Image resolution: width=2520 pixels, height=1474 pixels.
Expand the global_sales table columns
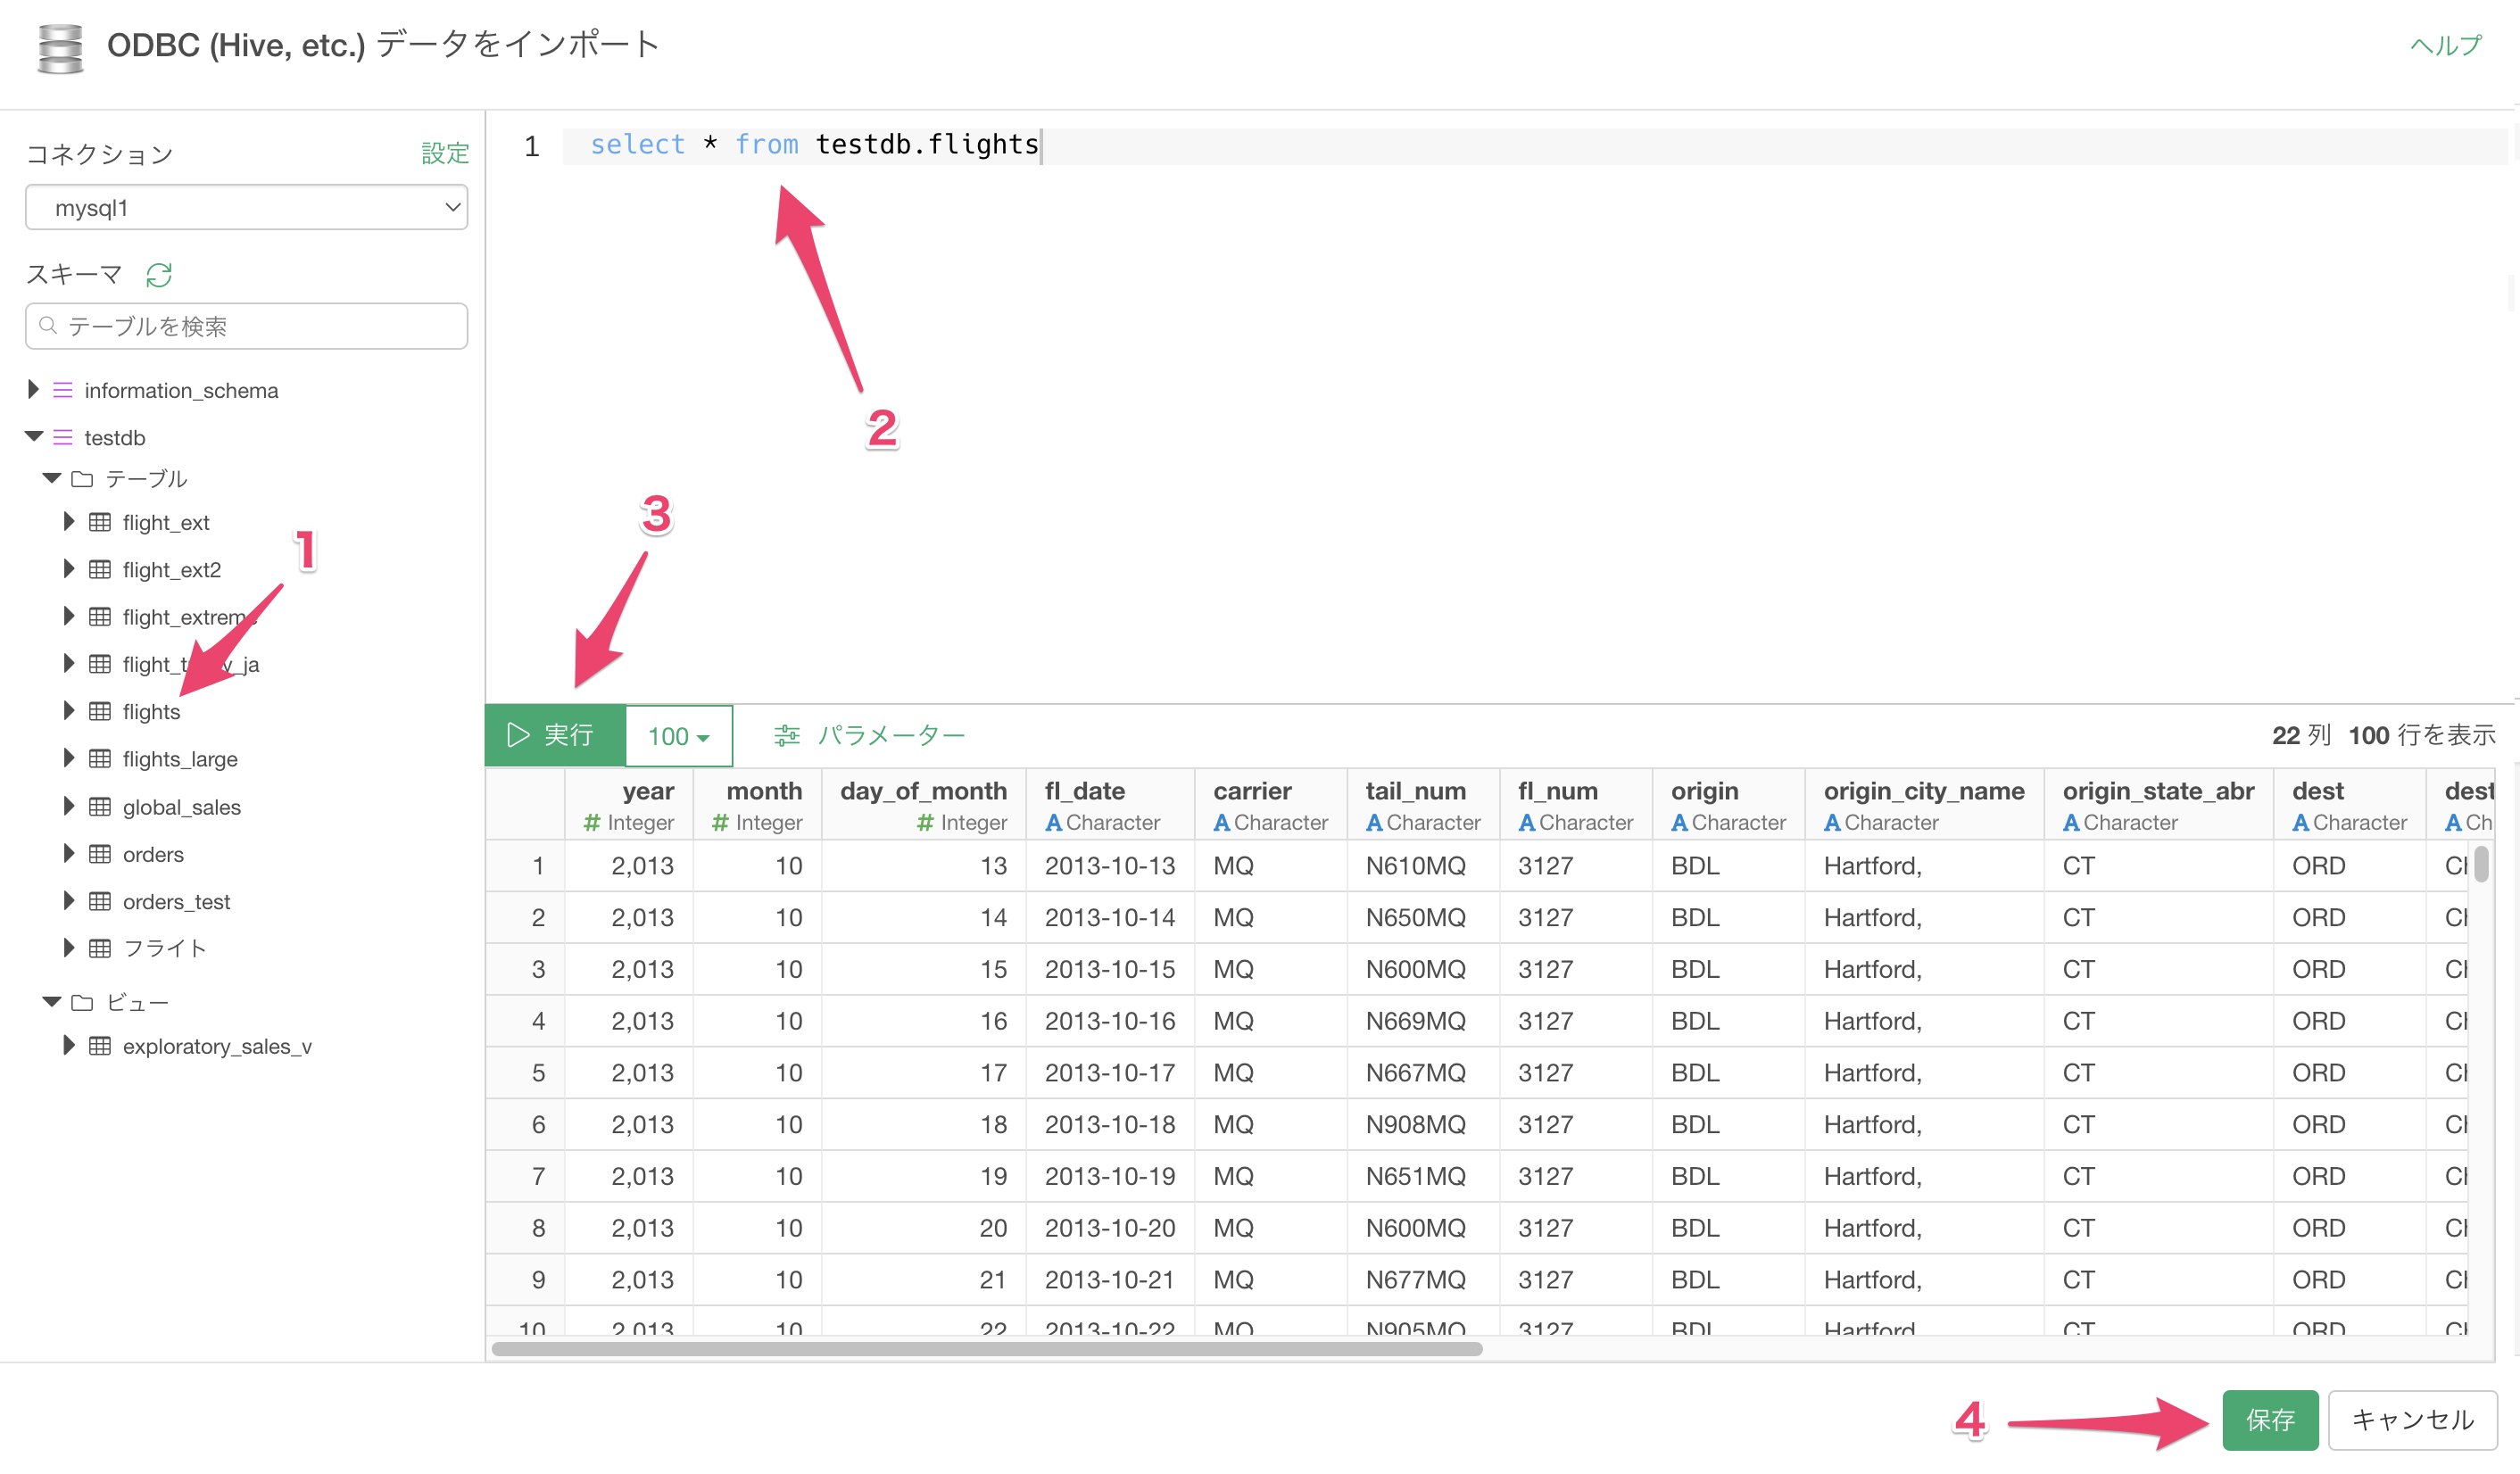(69, 805)
